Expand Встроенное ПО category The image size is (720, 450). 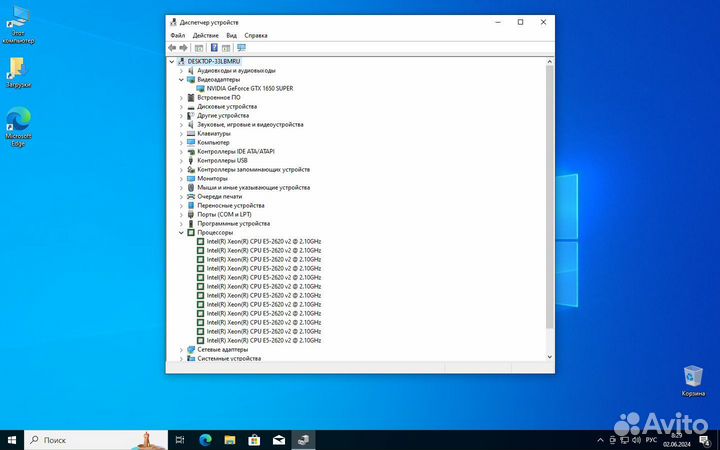point(181,97)
